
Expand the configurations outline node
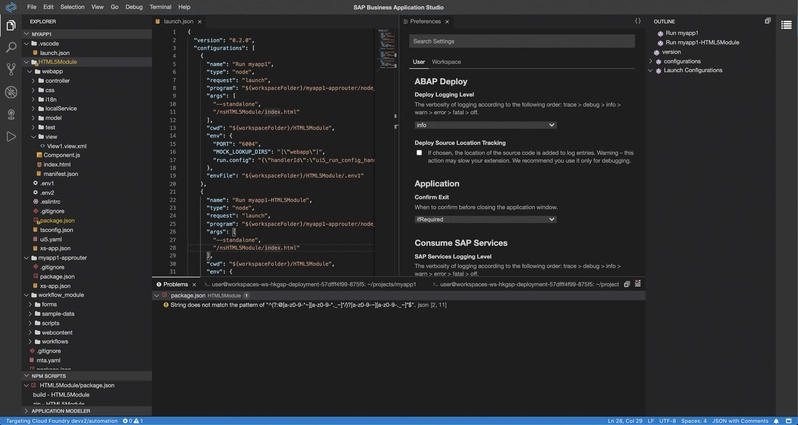tap(650, 62)
